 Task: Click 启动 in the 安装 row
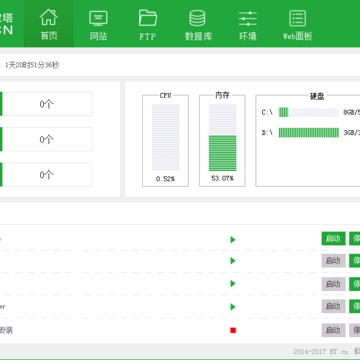[333, 330]
